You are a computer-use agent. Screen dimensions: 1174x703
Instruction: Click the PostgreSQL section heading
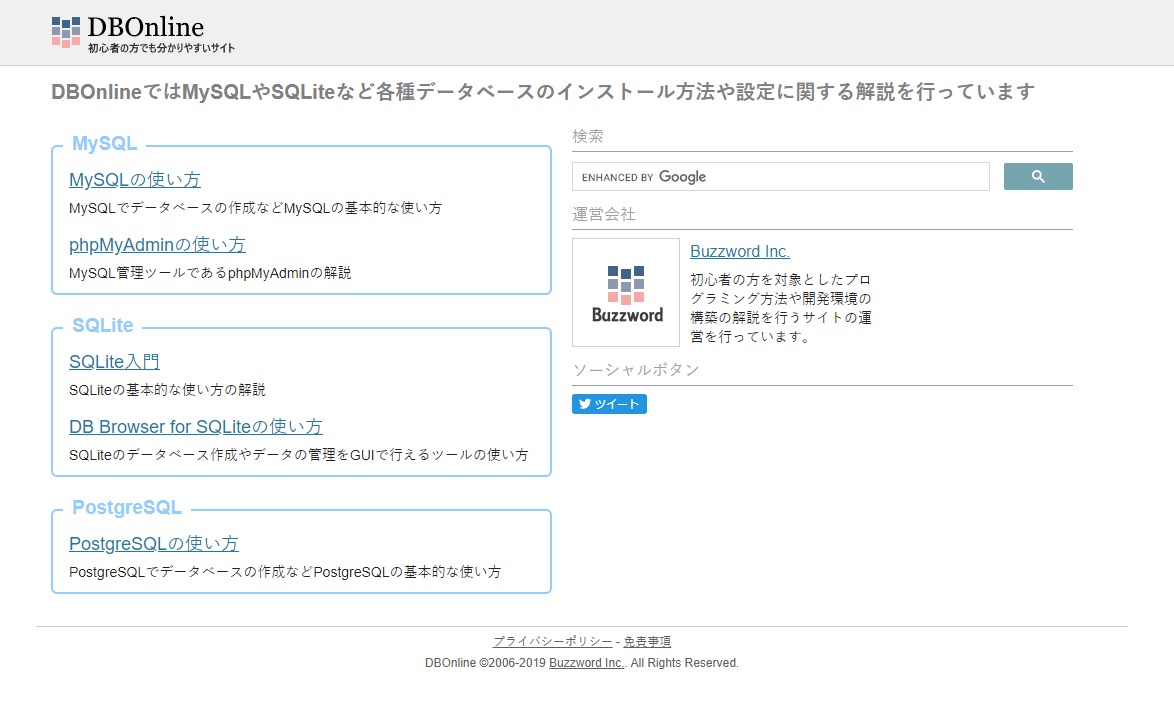point(127,507)
